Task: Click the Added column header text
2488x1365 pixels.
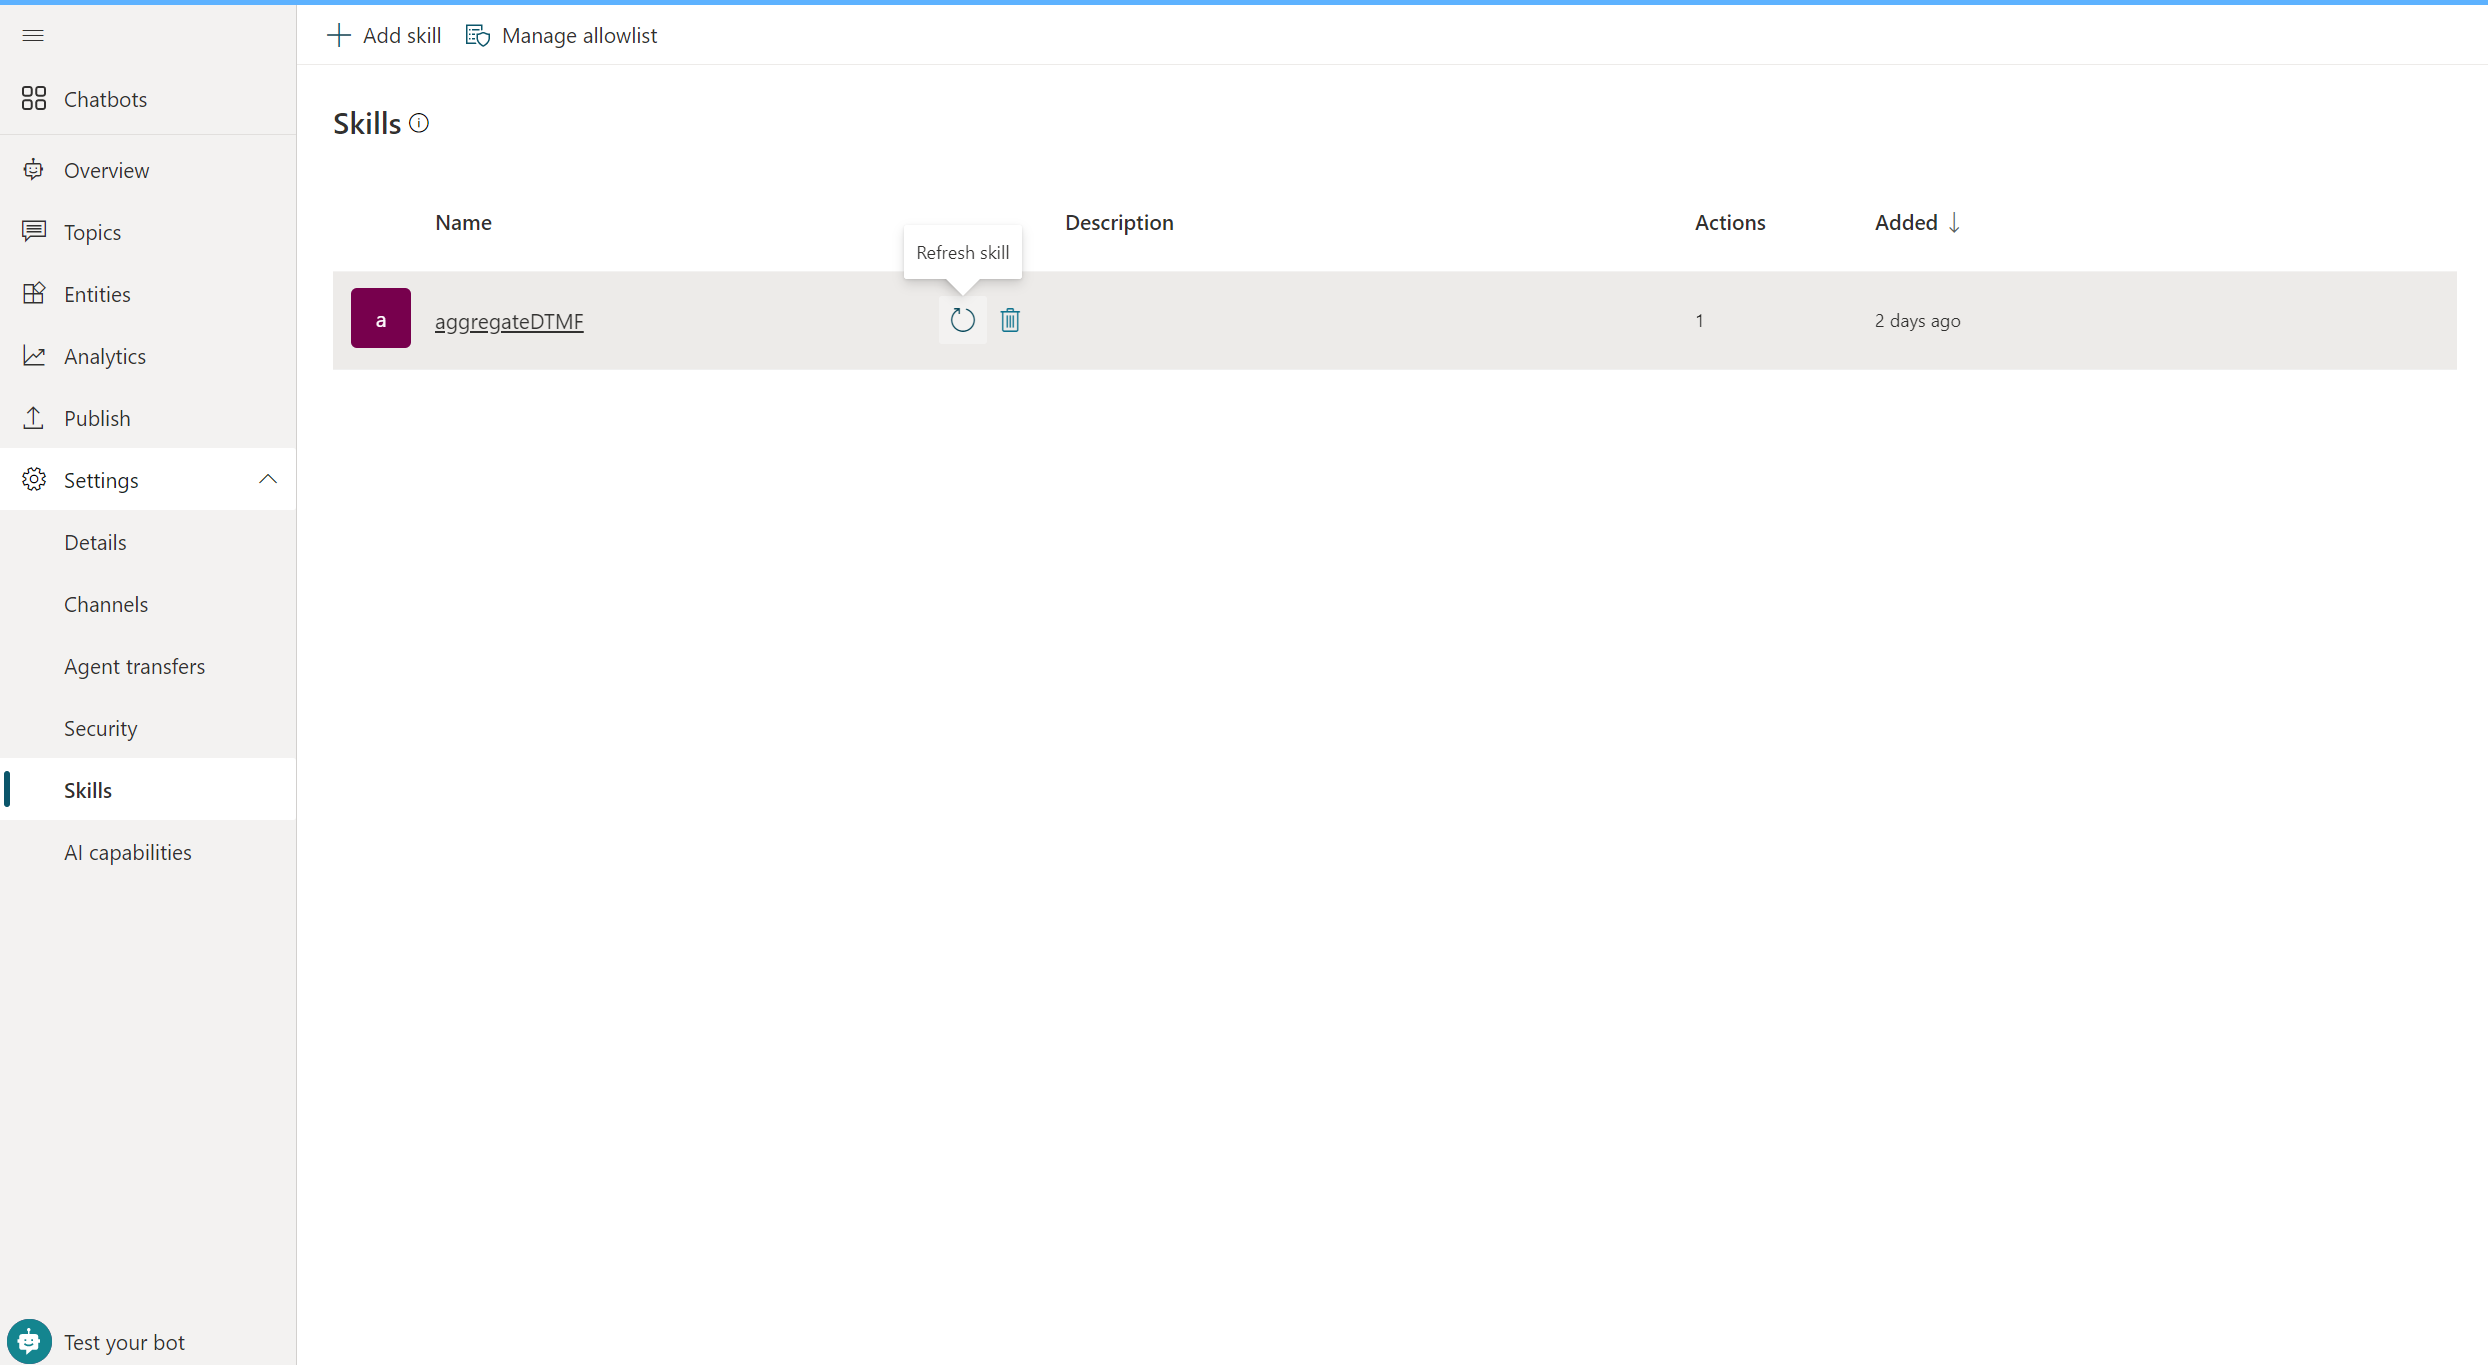Action: 1906,222
